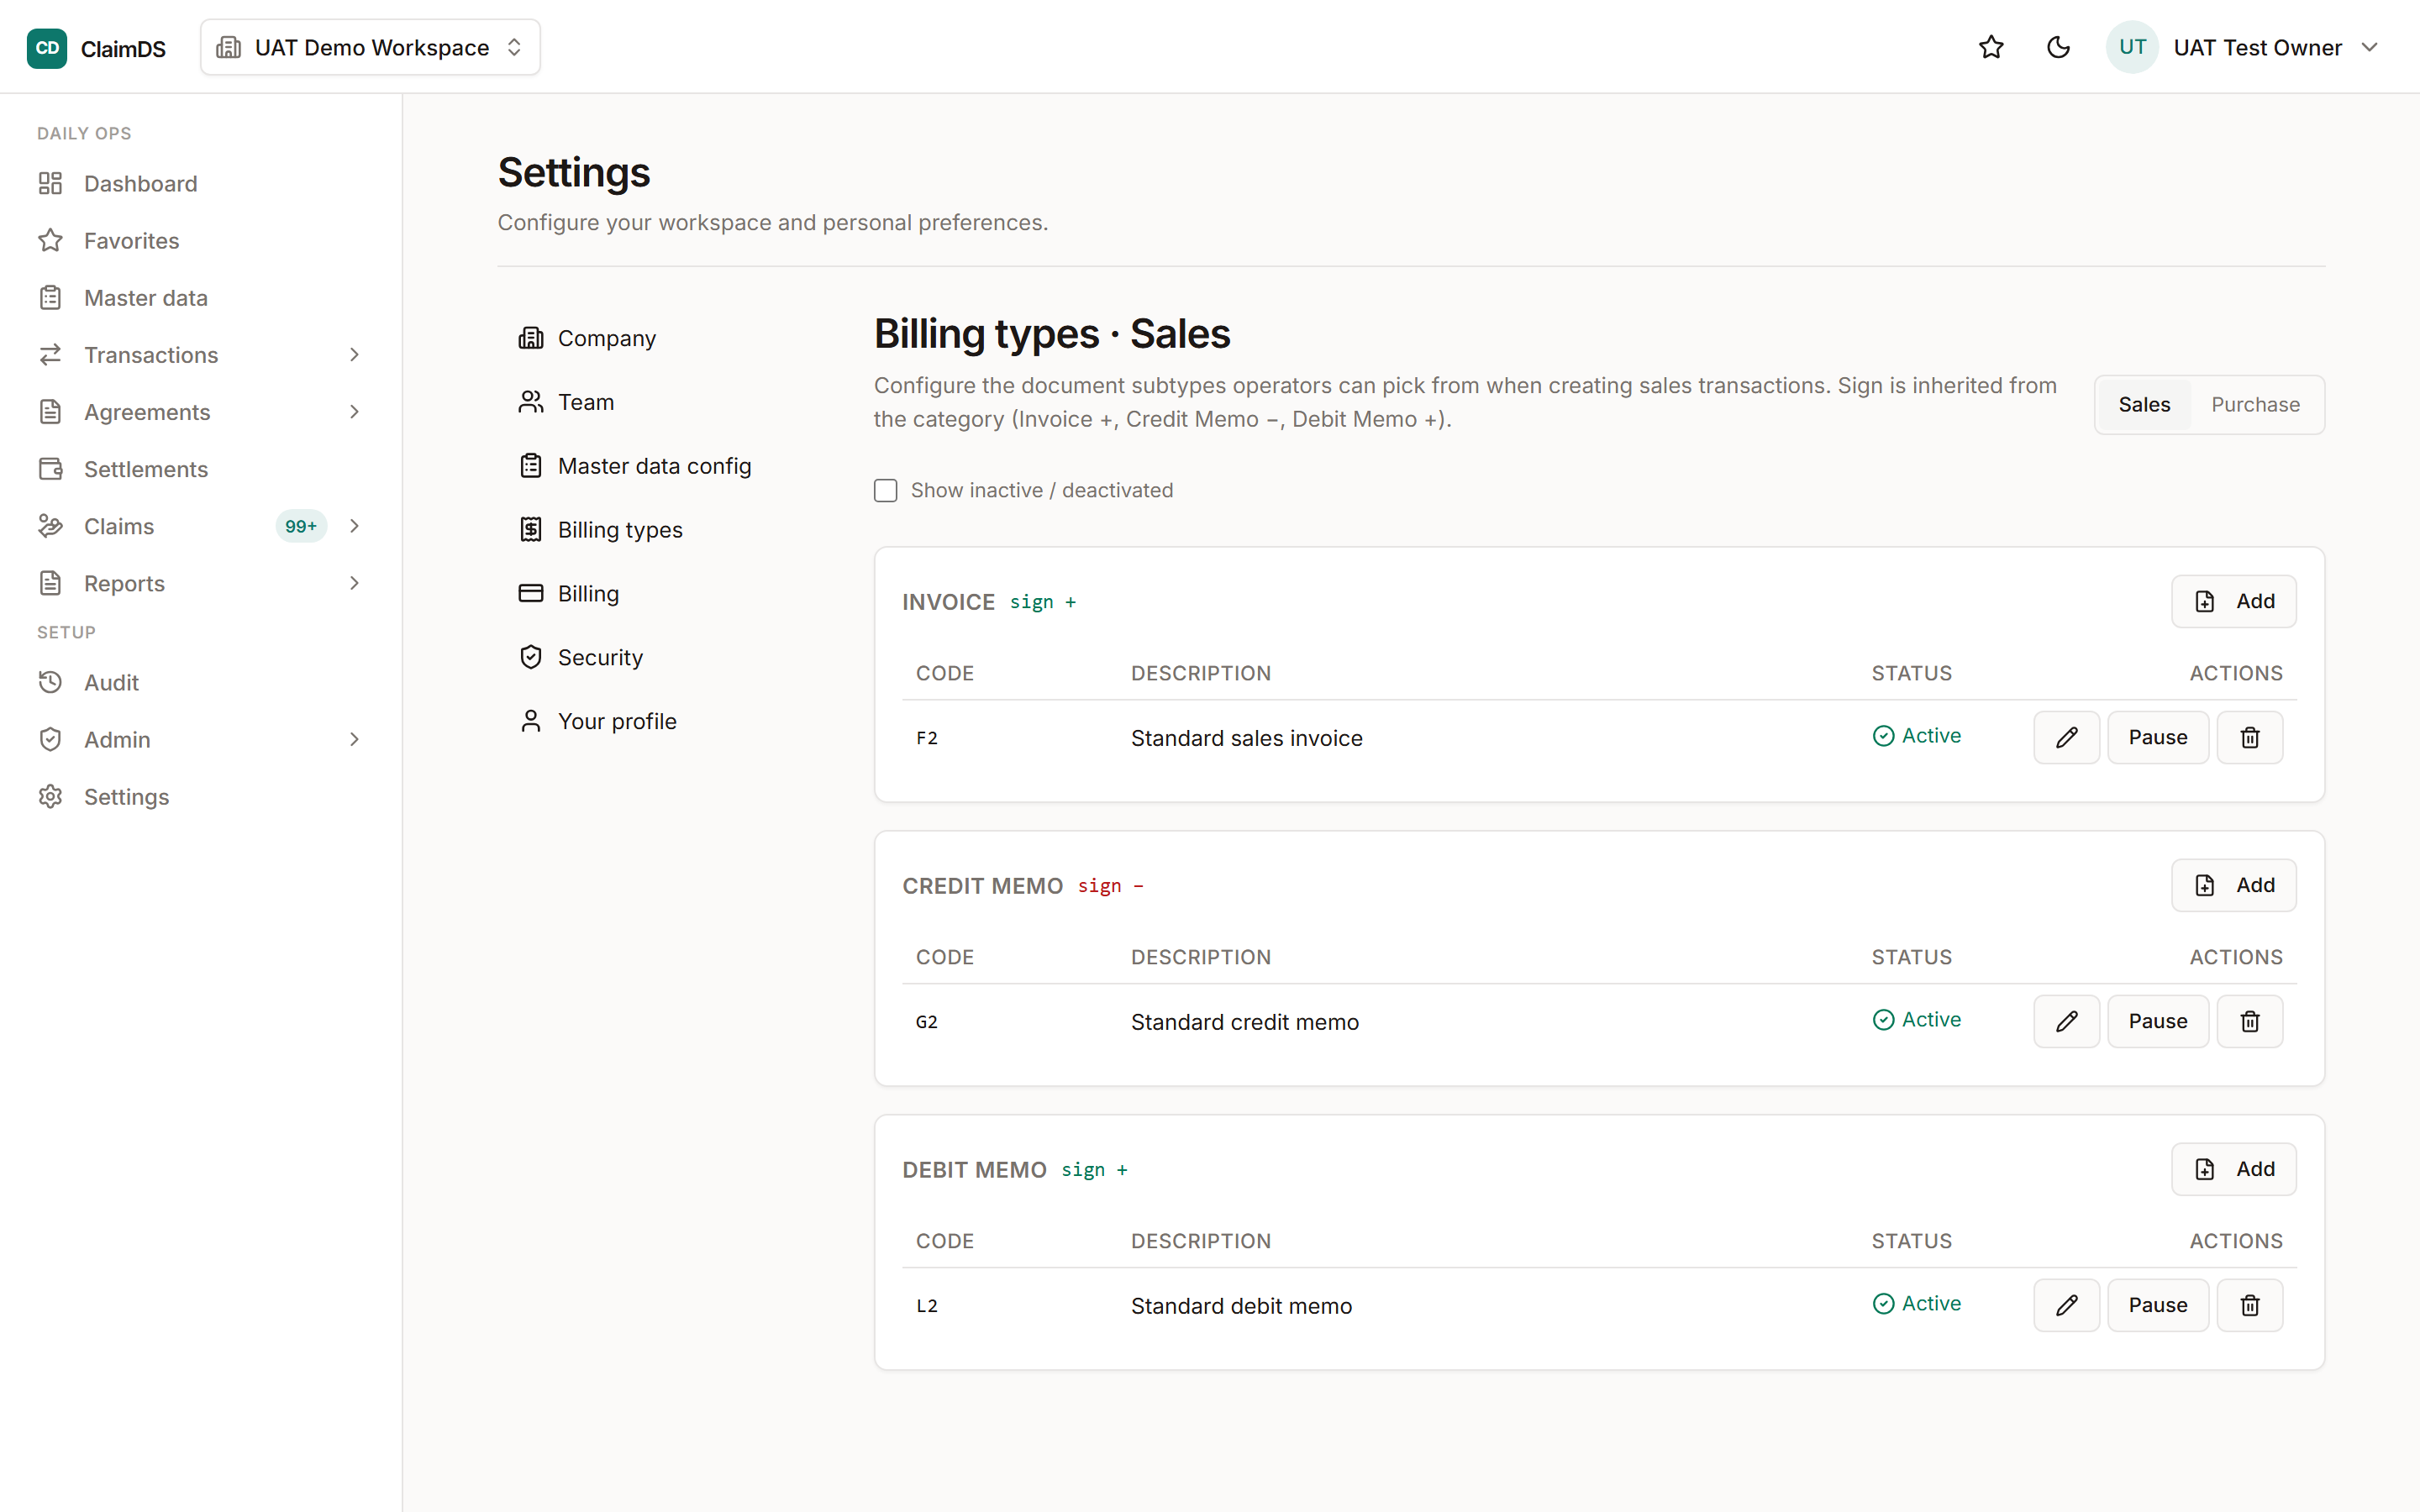Open Master data in sidebar
The height and width of the screenshot is (1512, 2420).
[x=200, y=298]
